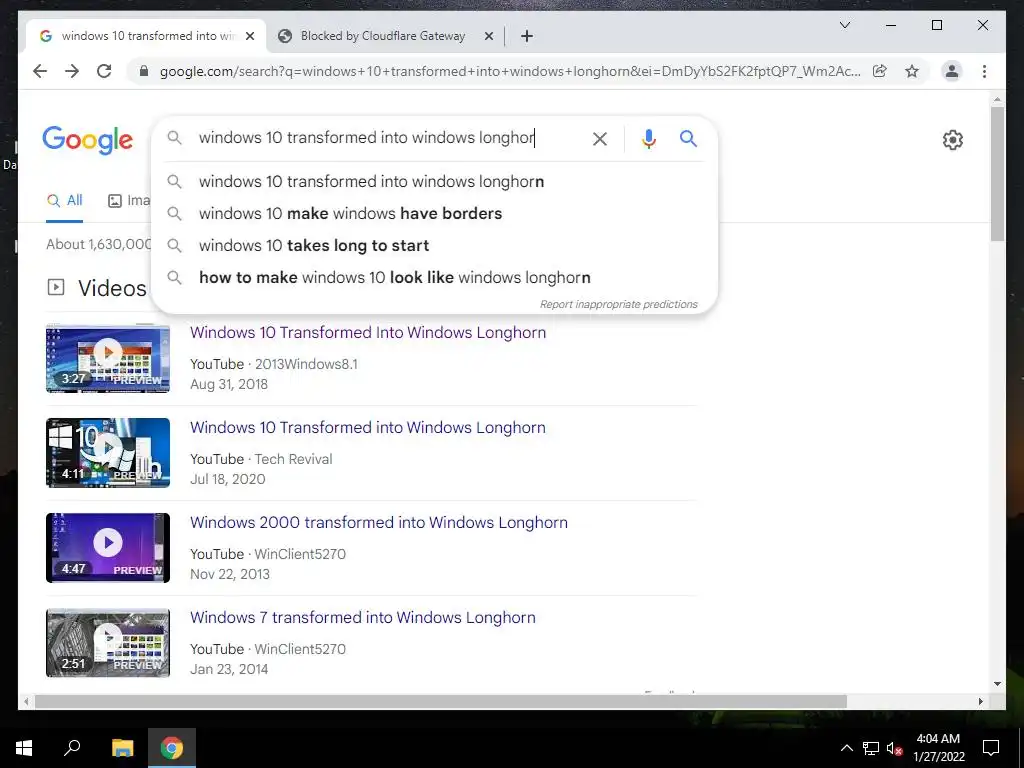Open Tech Revival's Windows 10 Longhorn video link

[368, 428]
